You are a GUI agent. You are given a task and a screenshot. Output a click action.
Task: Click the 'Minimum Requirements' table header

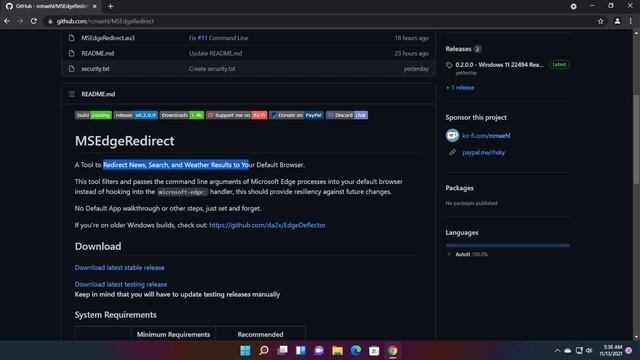click(173, 334)
